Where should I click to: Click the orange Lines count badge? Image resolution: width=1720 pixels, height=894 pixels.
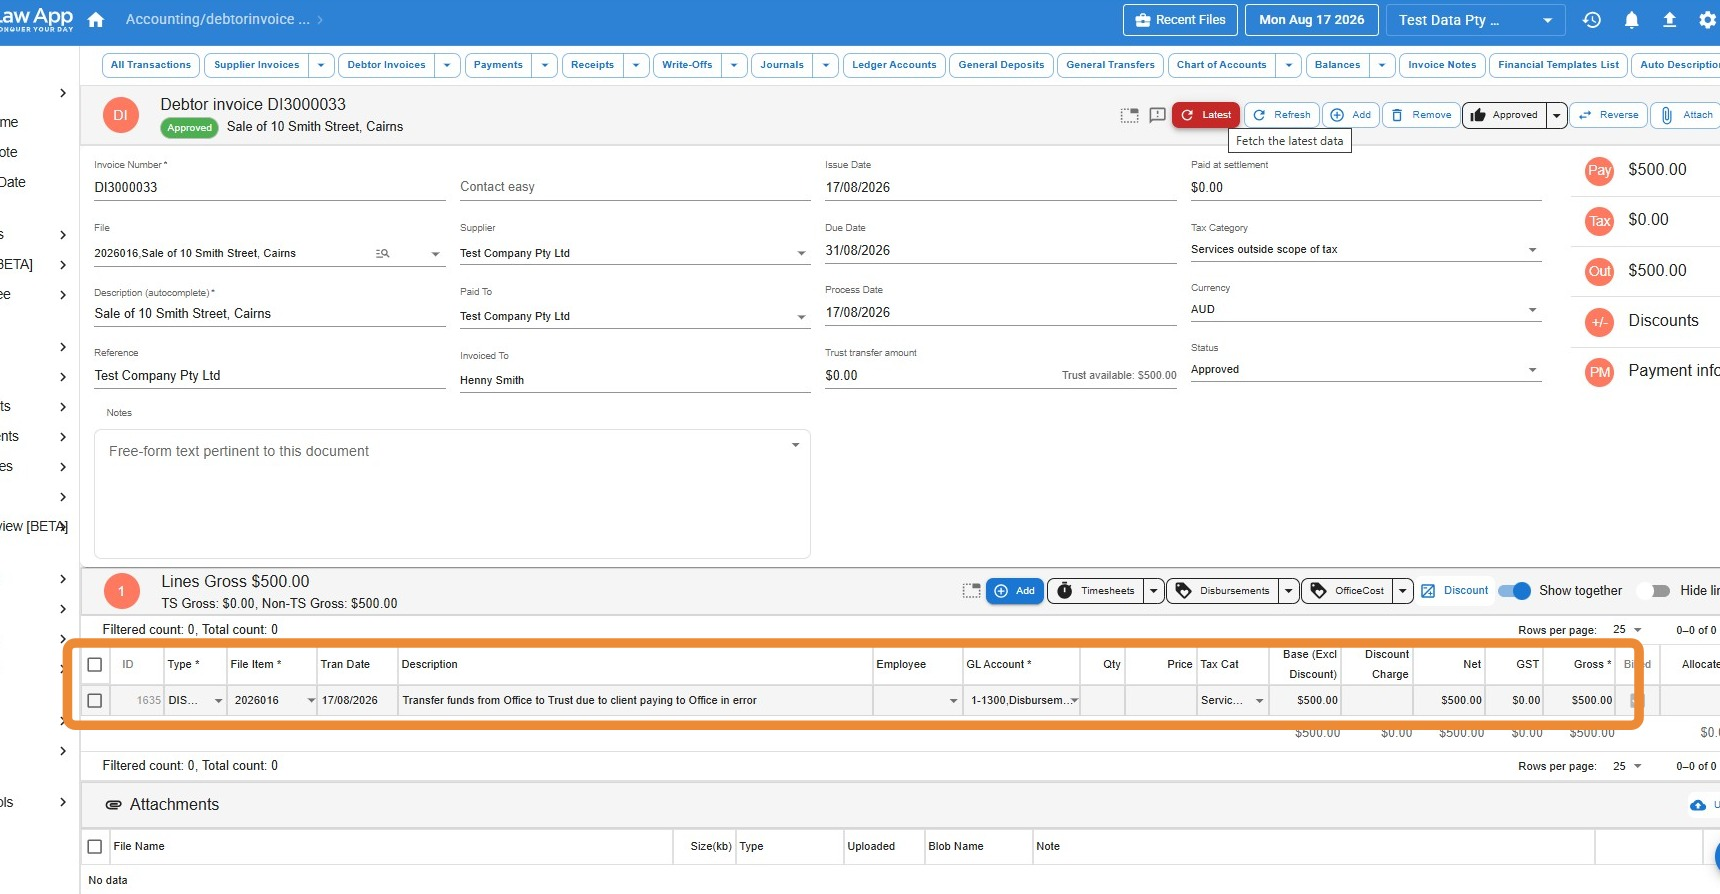(121, 591)
